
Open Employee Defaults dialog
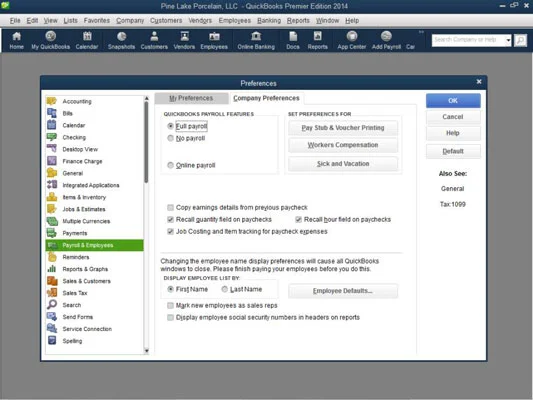click(x=343, y=291)
